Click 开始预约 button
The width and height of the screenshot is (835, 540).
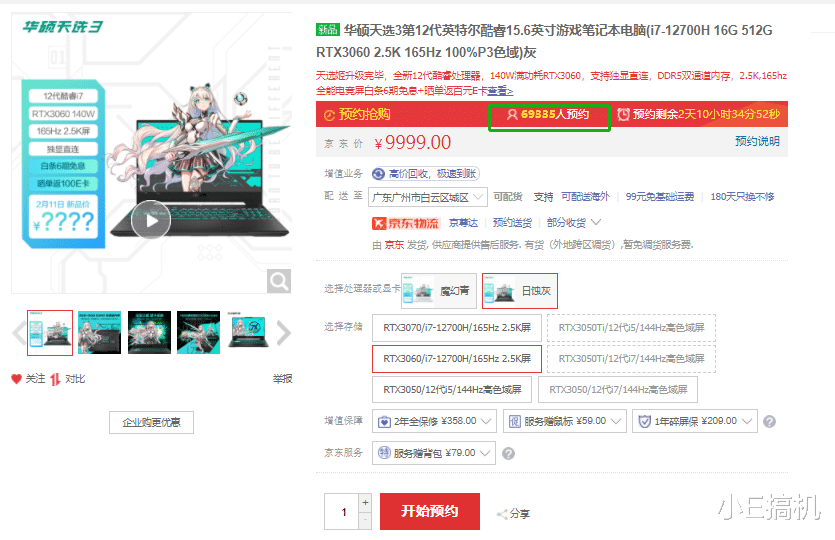[430, 511]
